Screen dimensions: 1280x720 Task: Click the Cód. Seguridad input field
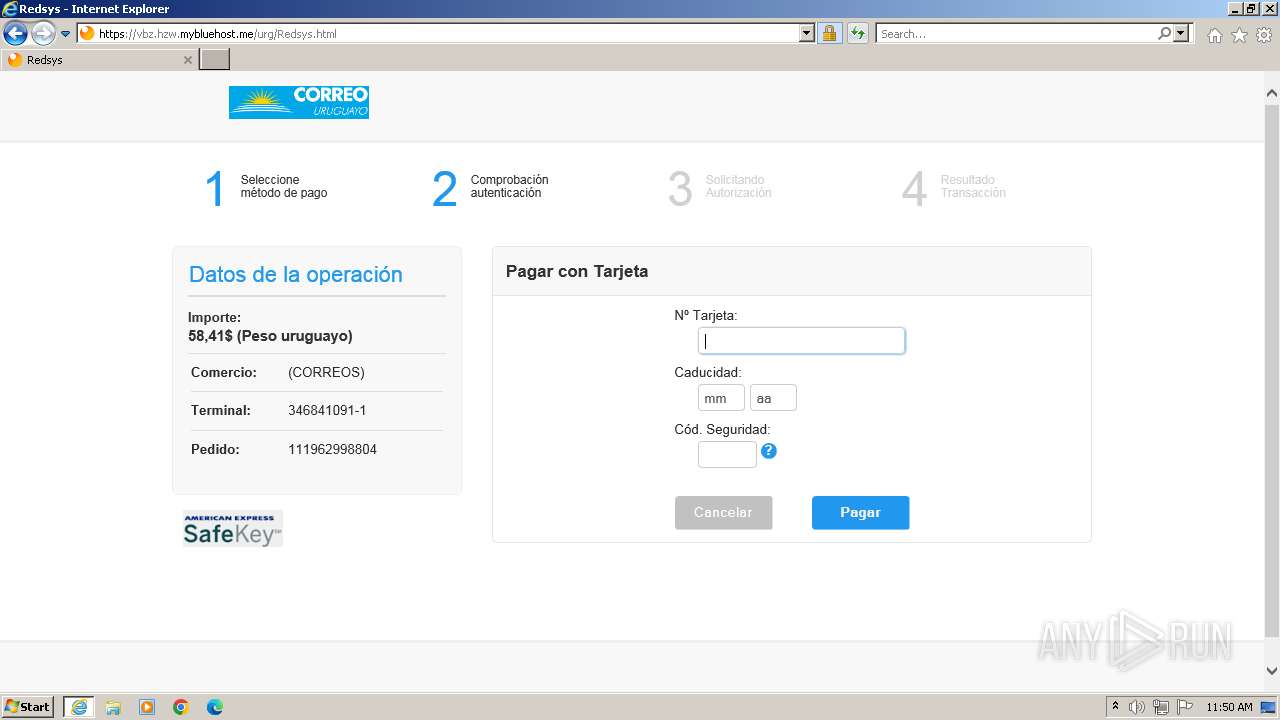[x=727, y=455]
